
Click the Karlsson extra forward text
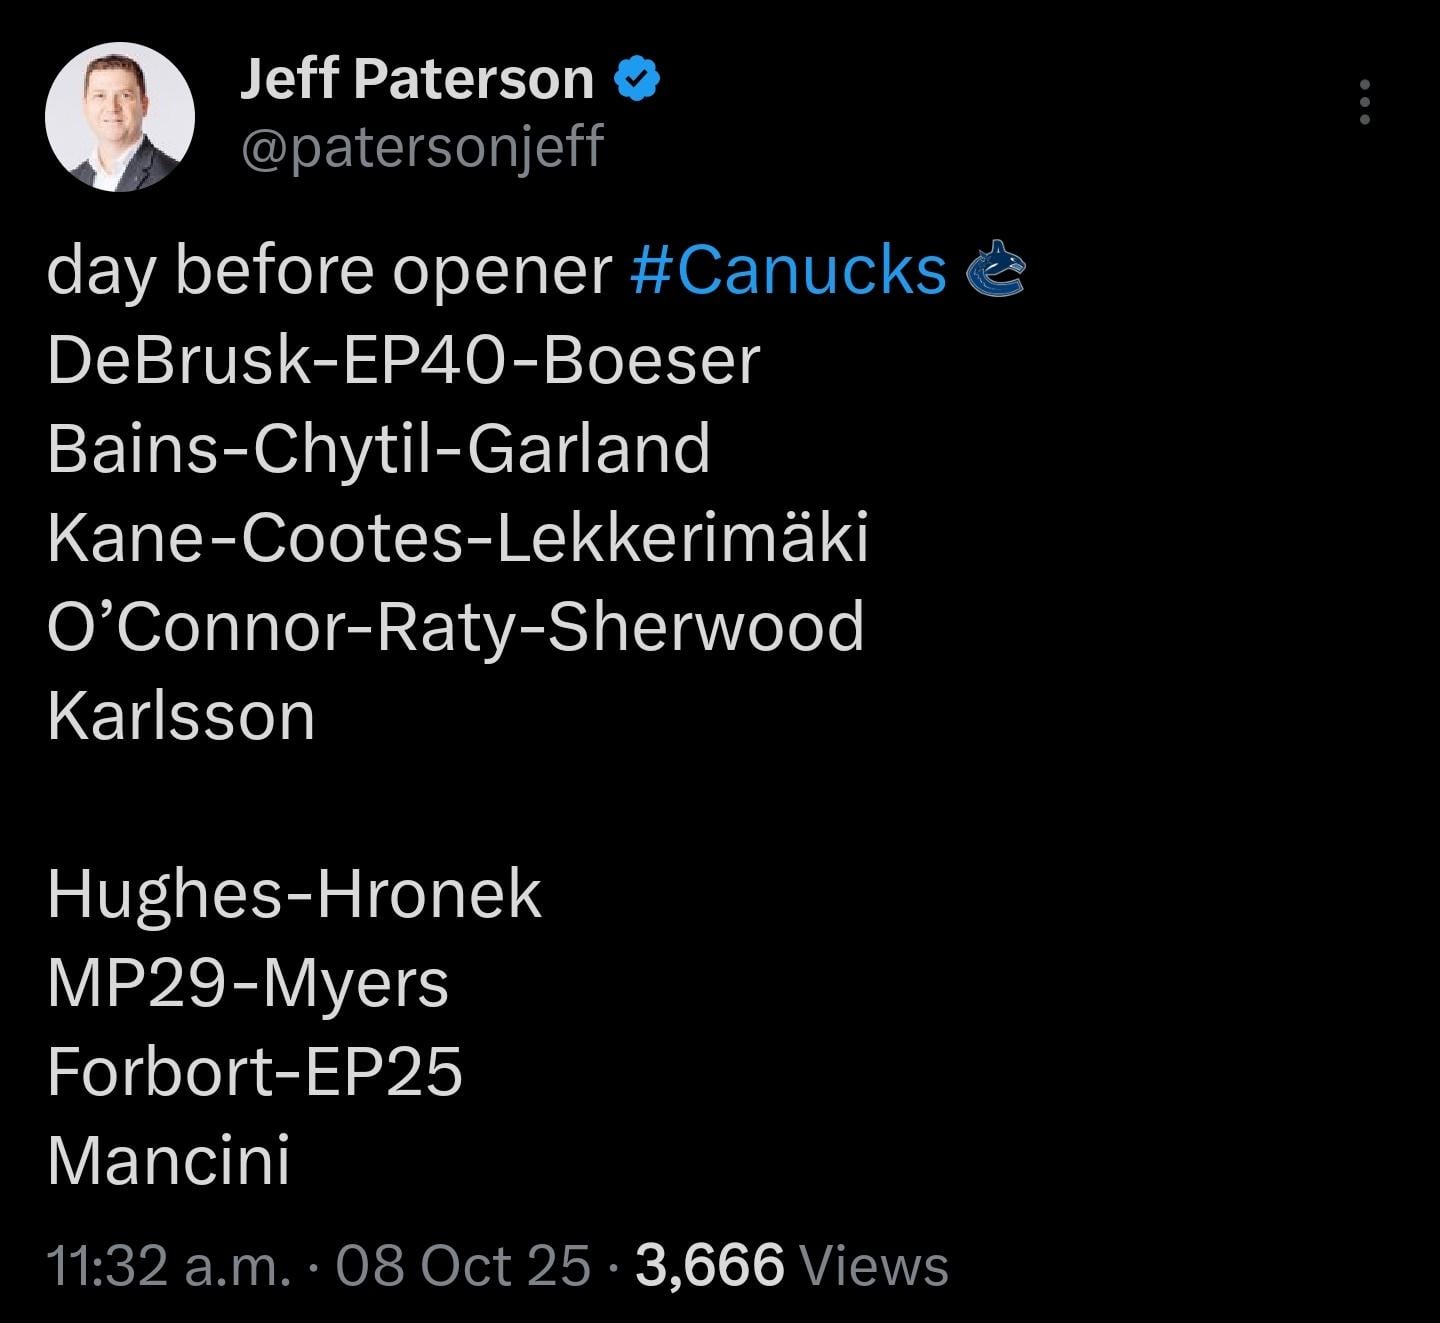point(181,716)
